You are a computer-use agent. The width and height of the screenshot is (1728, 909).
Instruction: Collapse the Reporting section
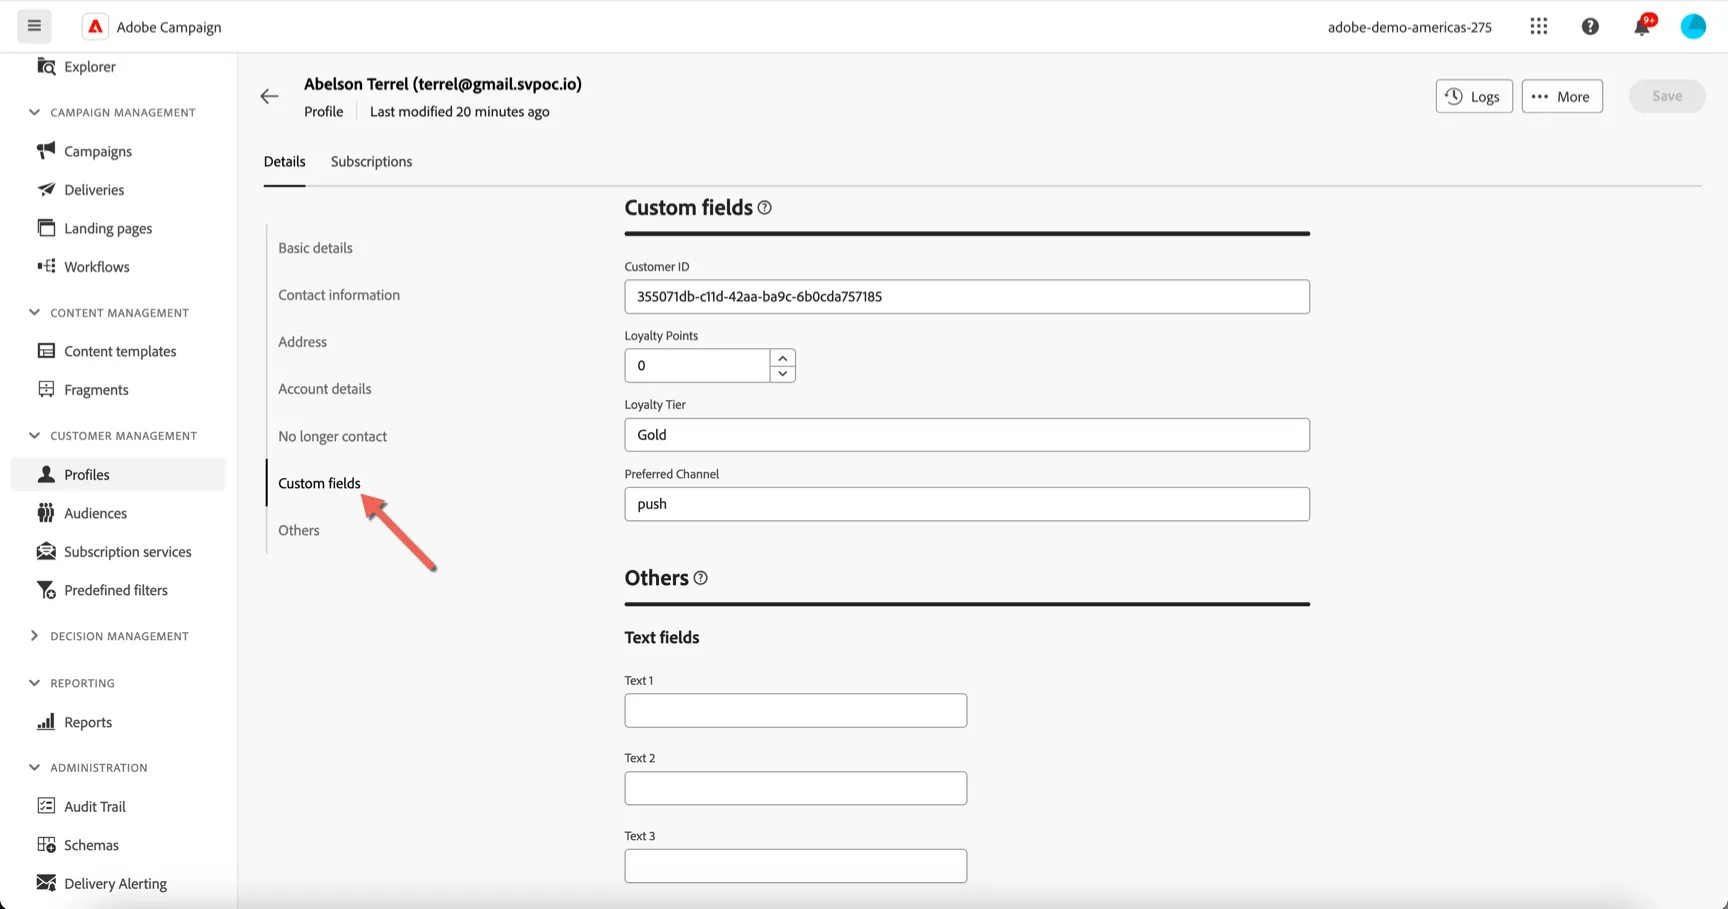pos(35,683)
